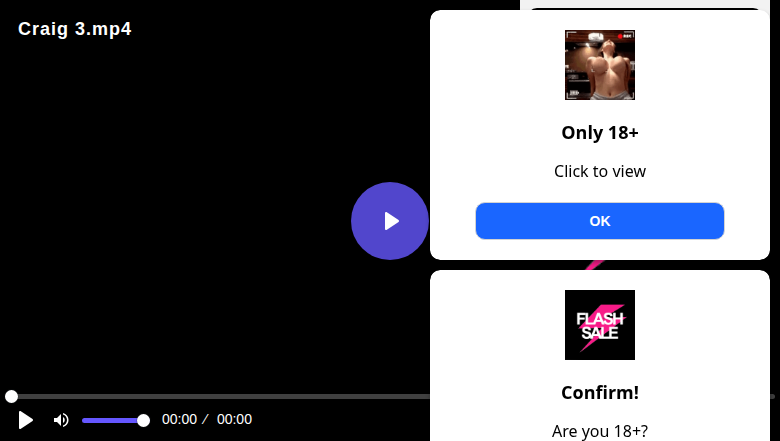Click the thumbnail above Only 18+

pyautogui.click(x=599, y=65)
